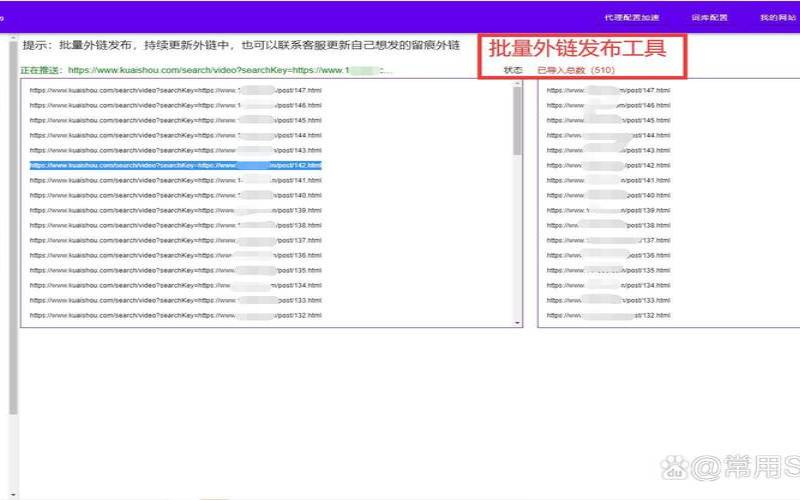The image size is (800, 500).
Task: Click the left list scroll-up arrow
Action: (517, 83)
